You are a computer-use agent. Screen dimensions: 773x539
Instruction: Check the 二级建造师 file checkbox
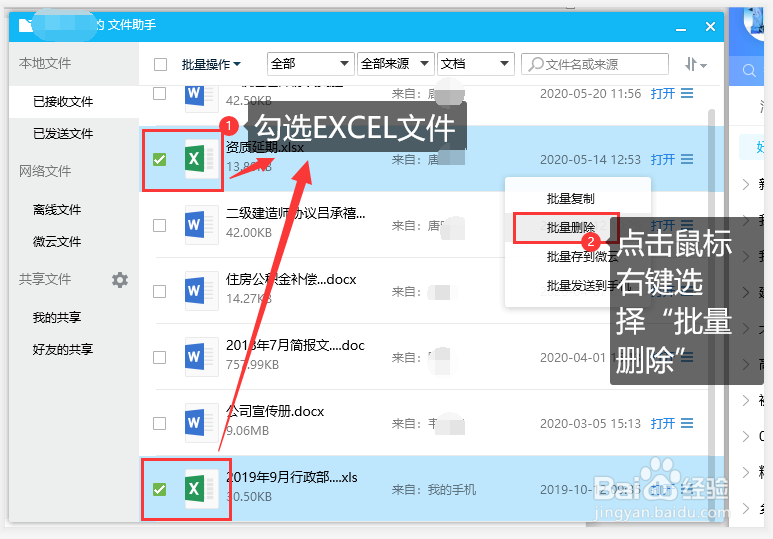(159, 225)
